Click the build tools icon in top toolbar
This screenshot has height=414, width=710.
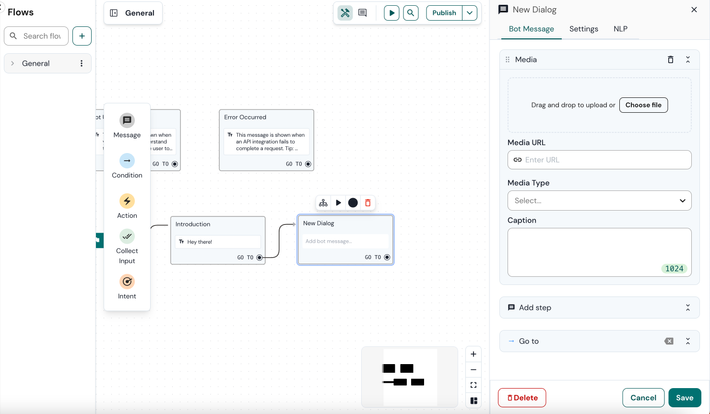(x=345, y=13)
